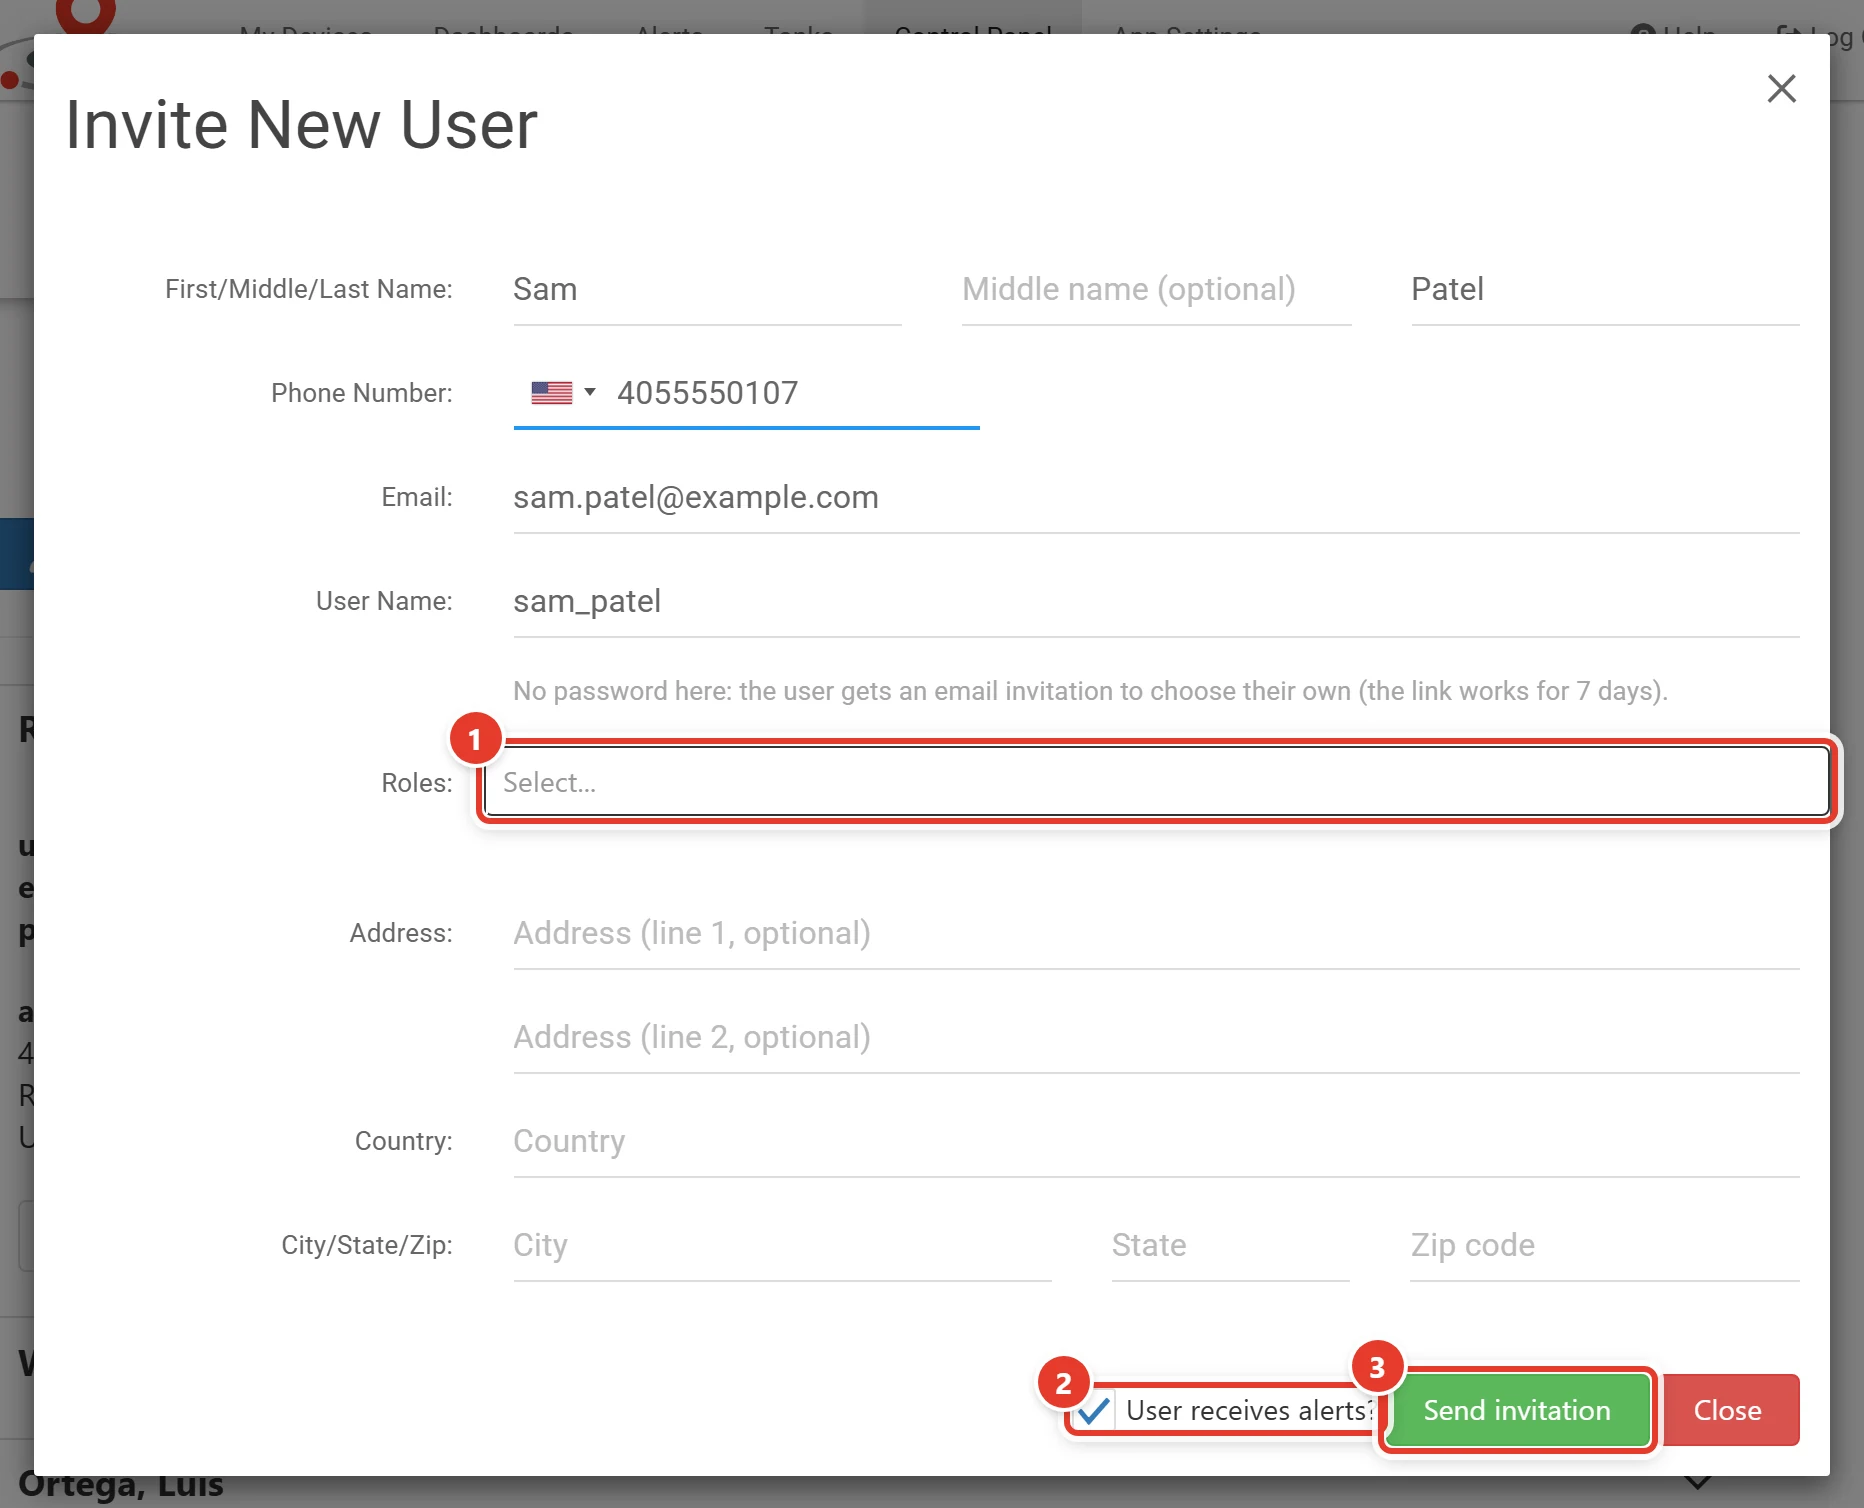Dismiss the dialog with the red Close button
The height and width of the screenshot is (1508, 1864).
(x=1727, y=1411)
